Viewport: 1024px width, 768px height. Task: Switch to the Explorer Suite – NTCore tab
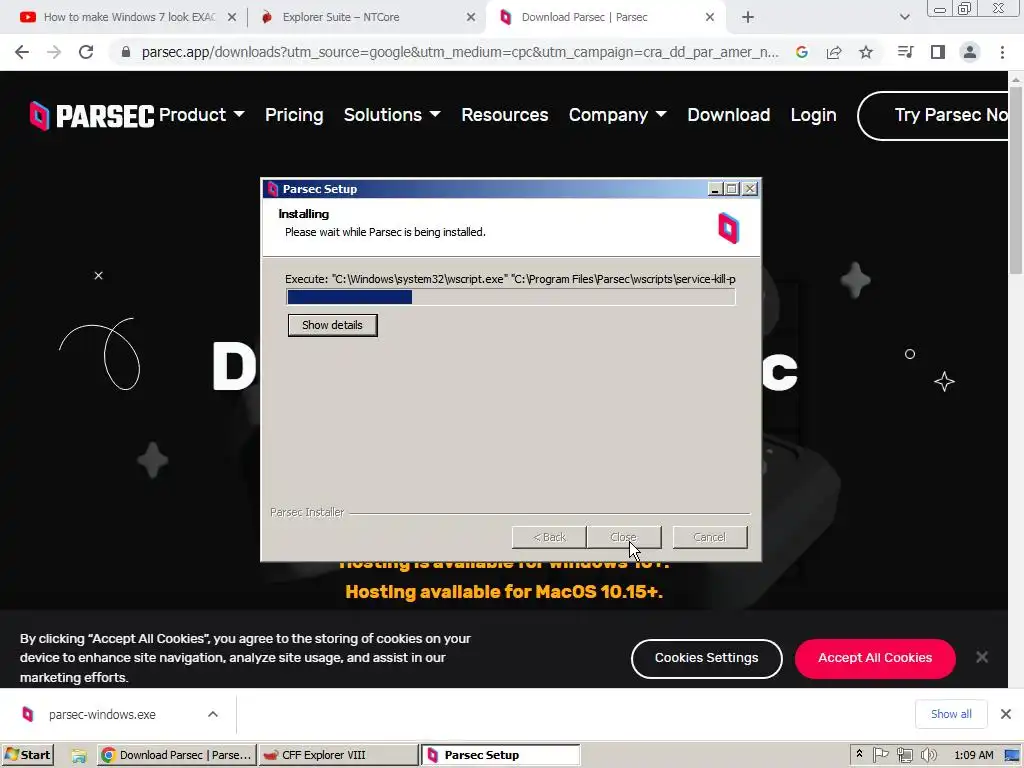[366, 18]
